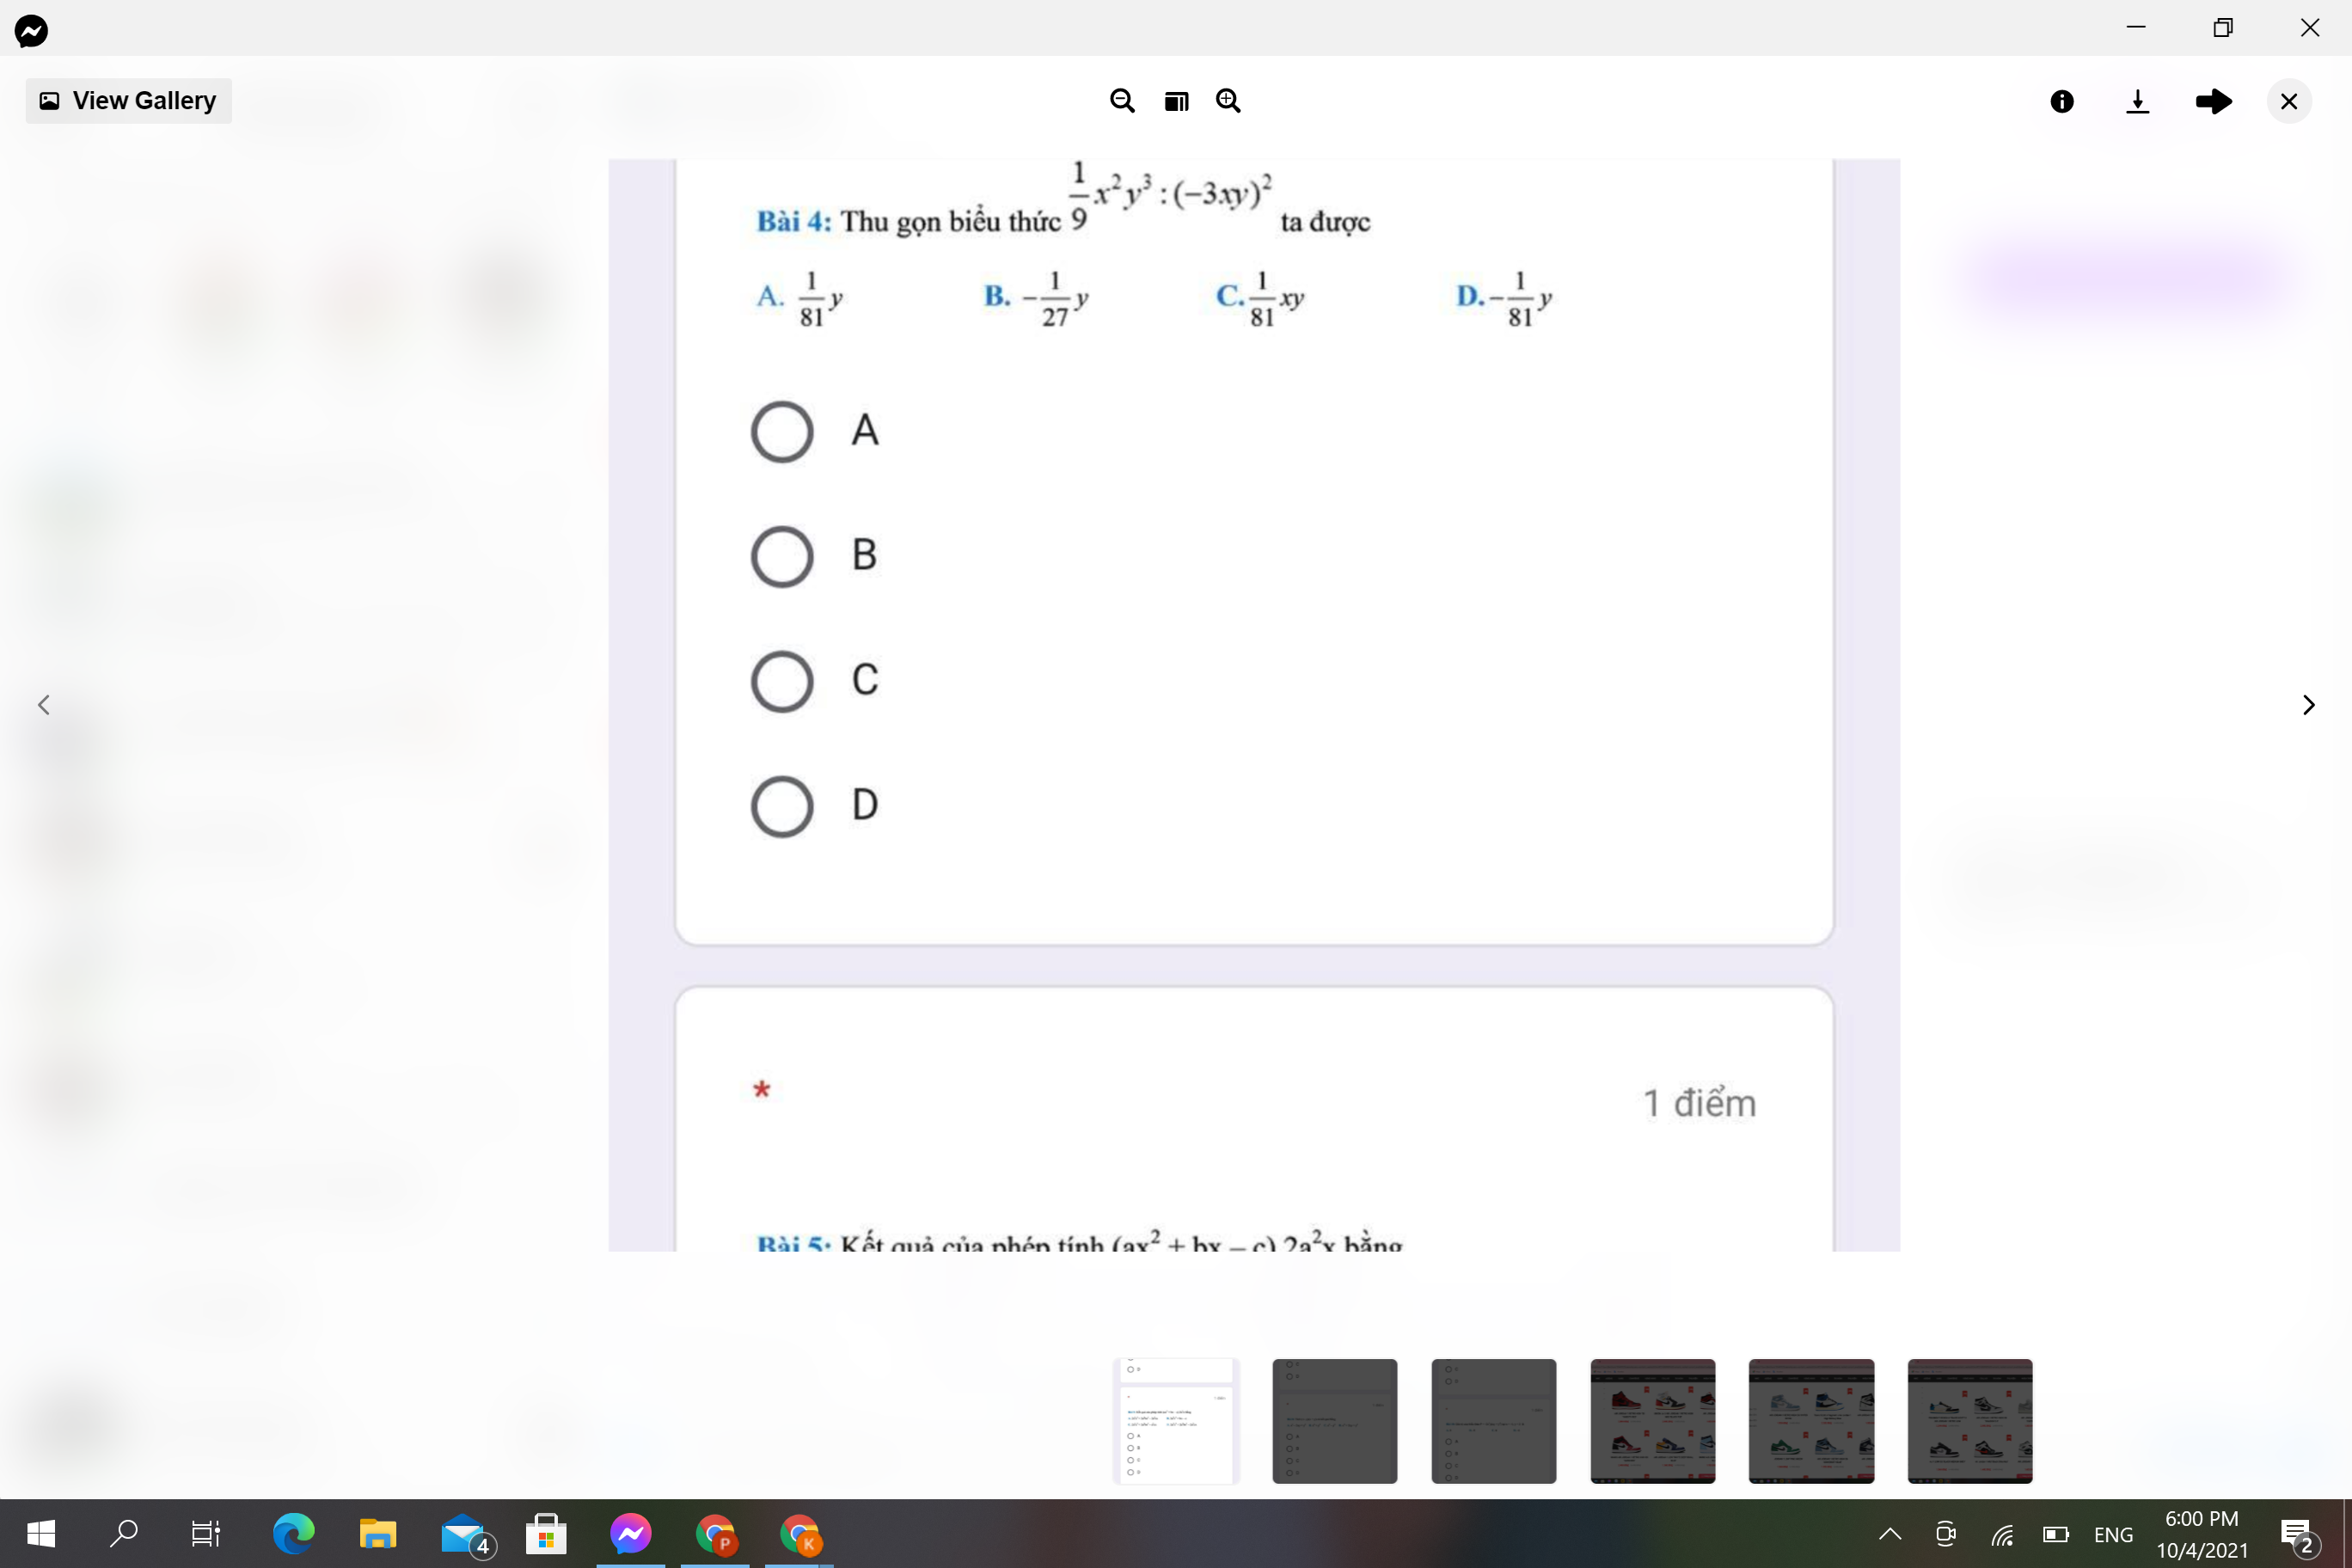Viewport: 2352px width, 1568px height.
Task: Show hidden system tray icons
Action: (1889, 1533)
